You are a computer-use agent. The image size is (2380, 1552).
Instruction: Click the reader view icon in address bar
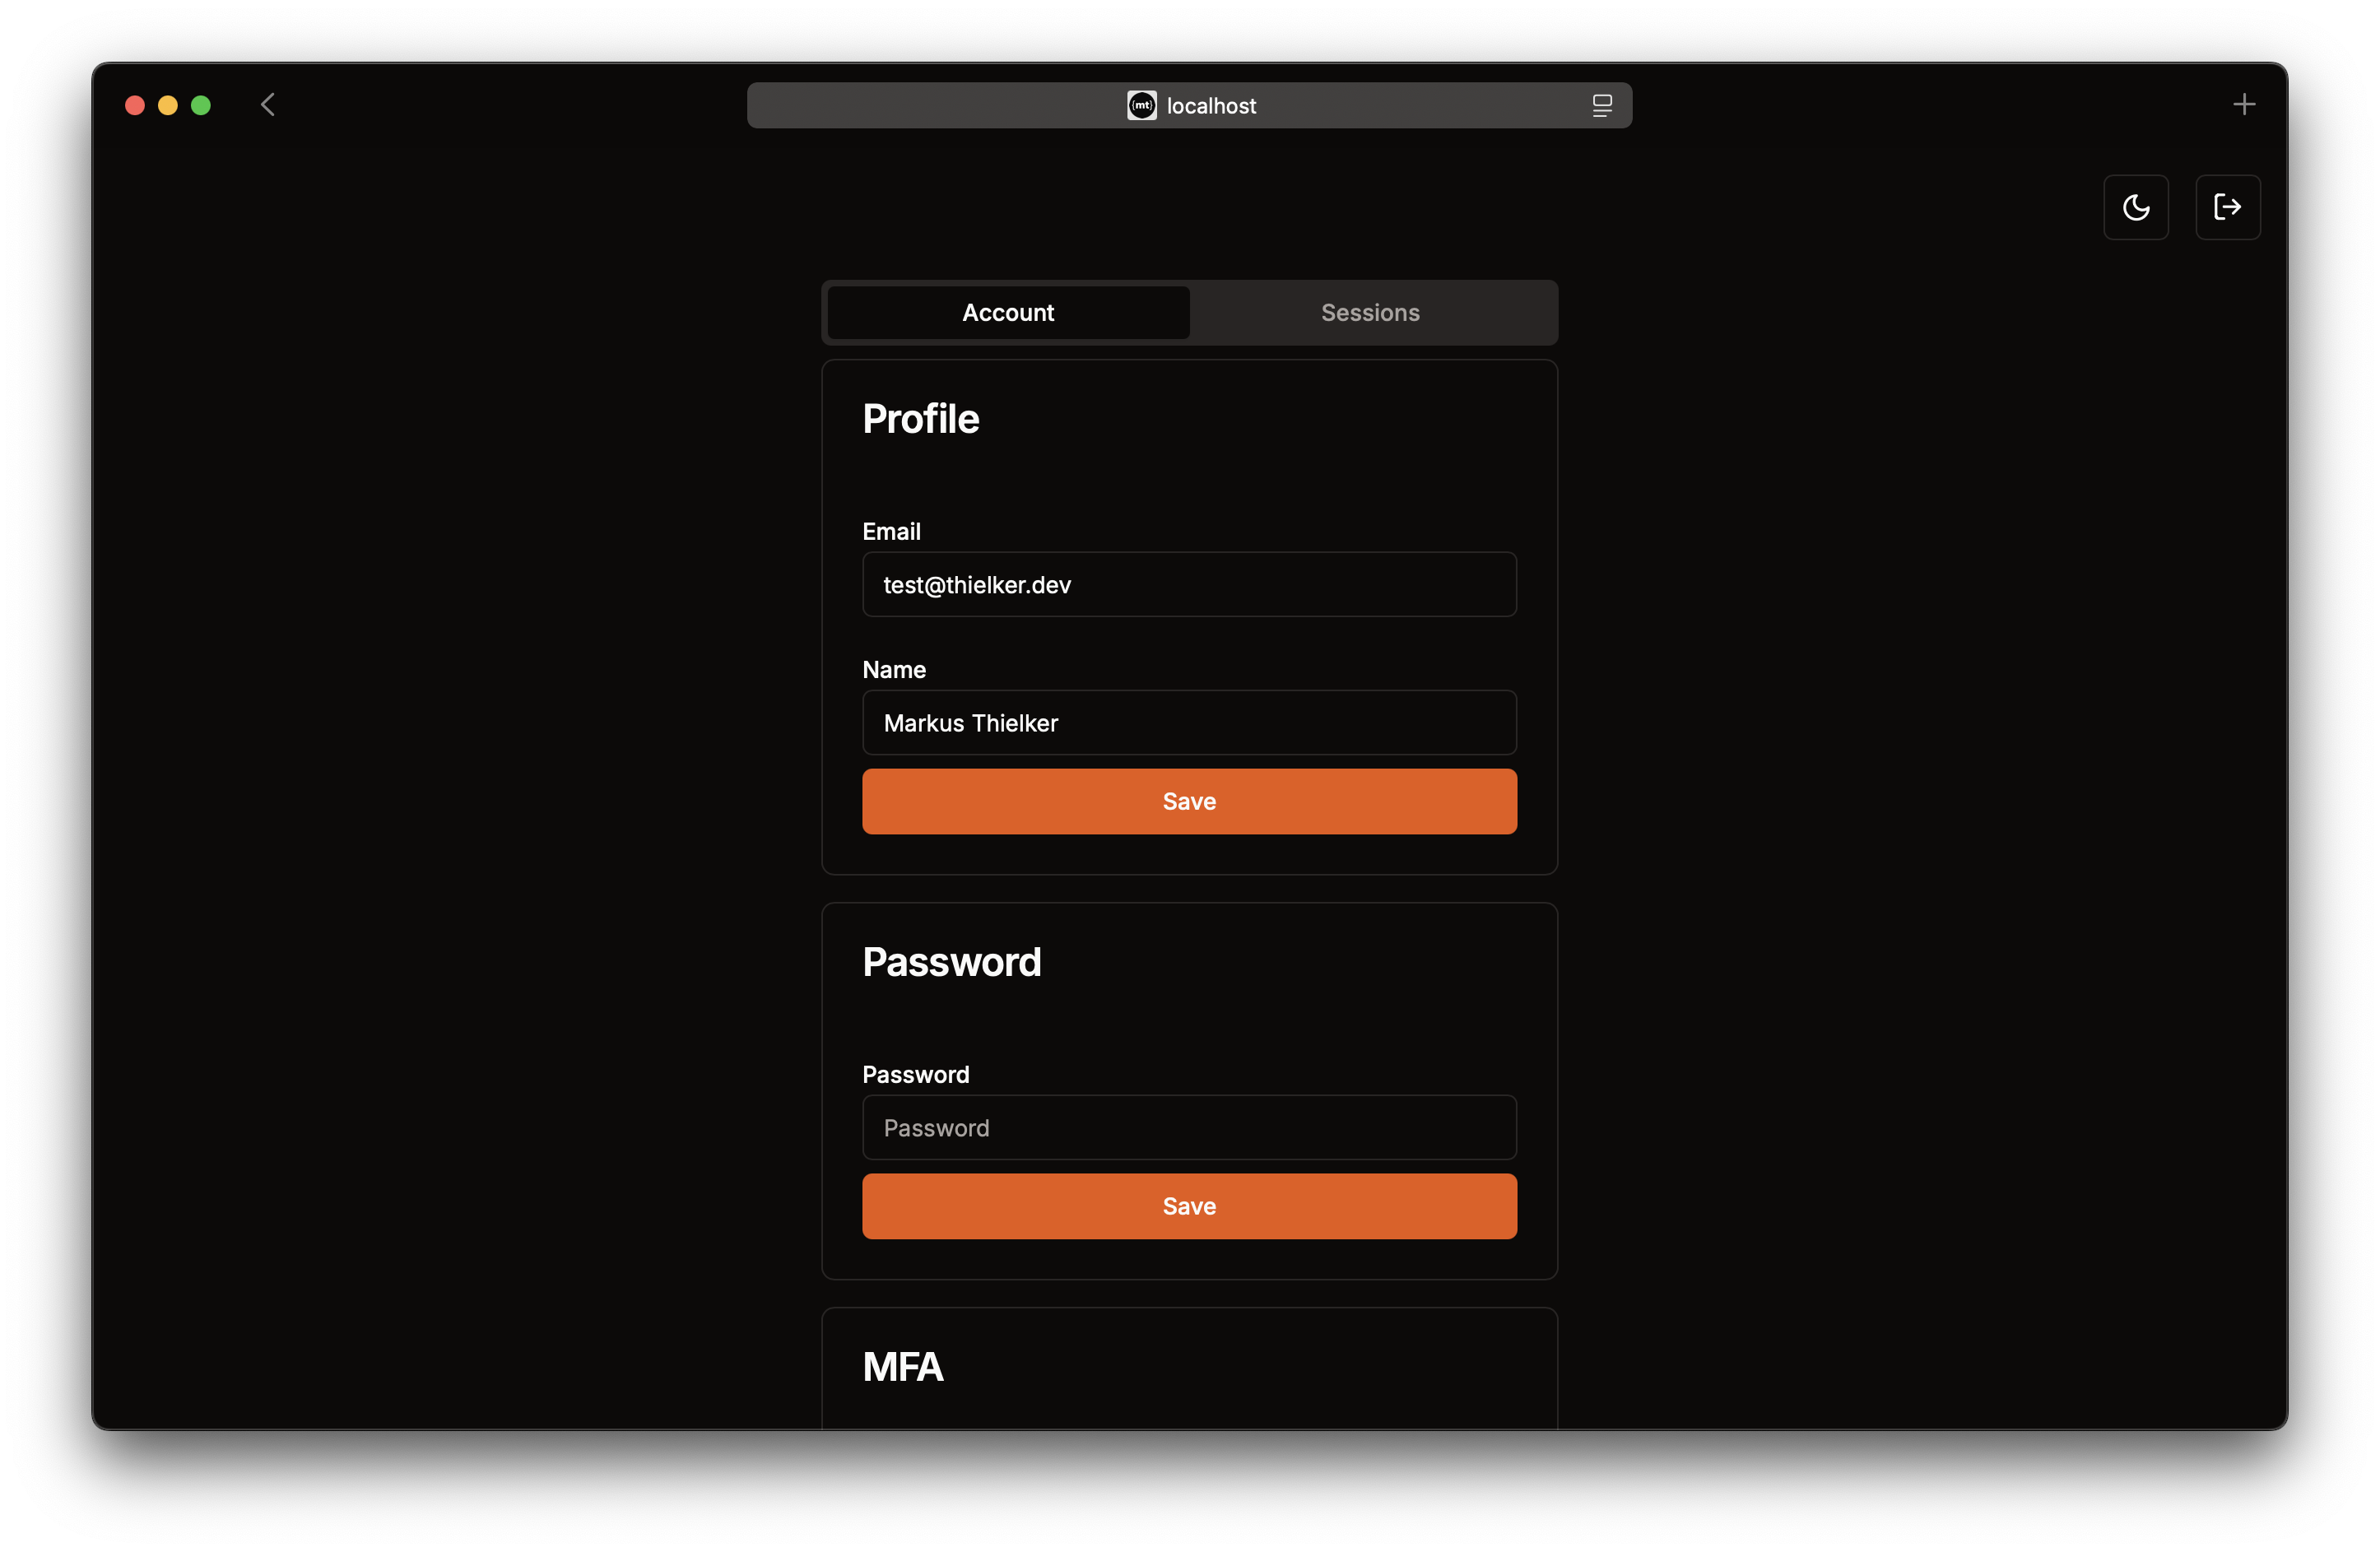coord(1601,105)
